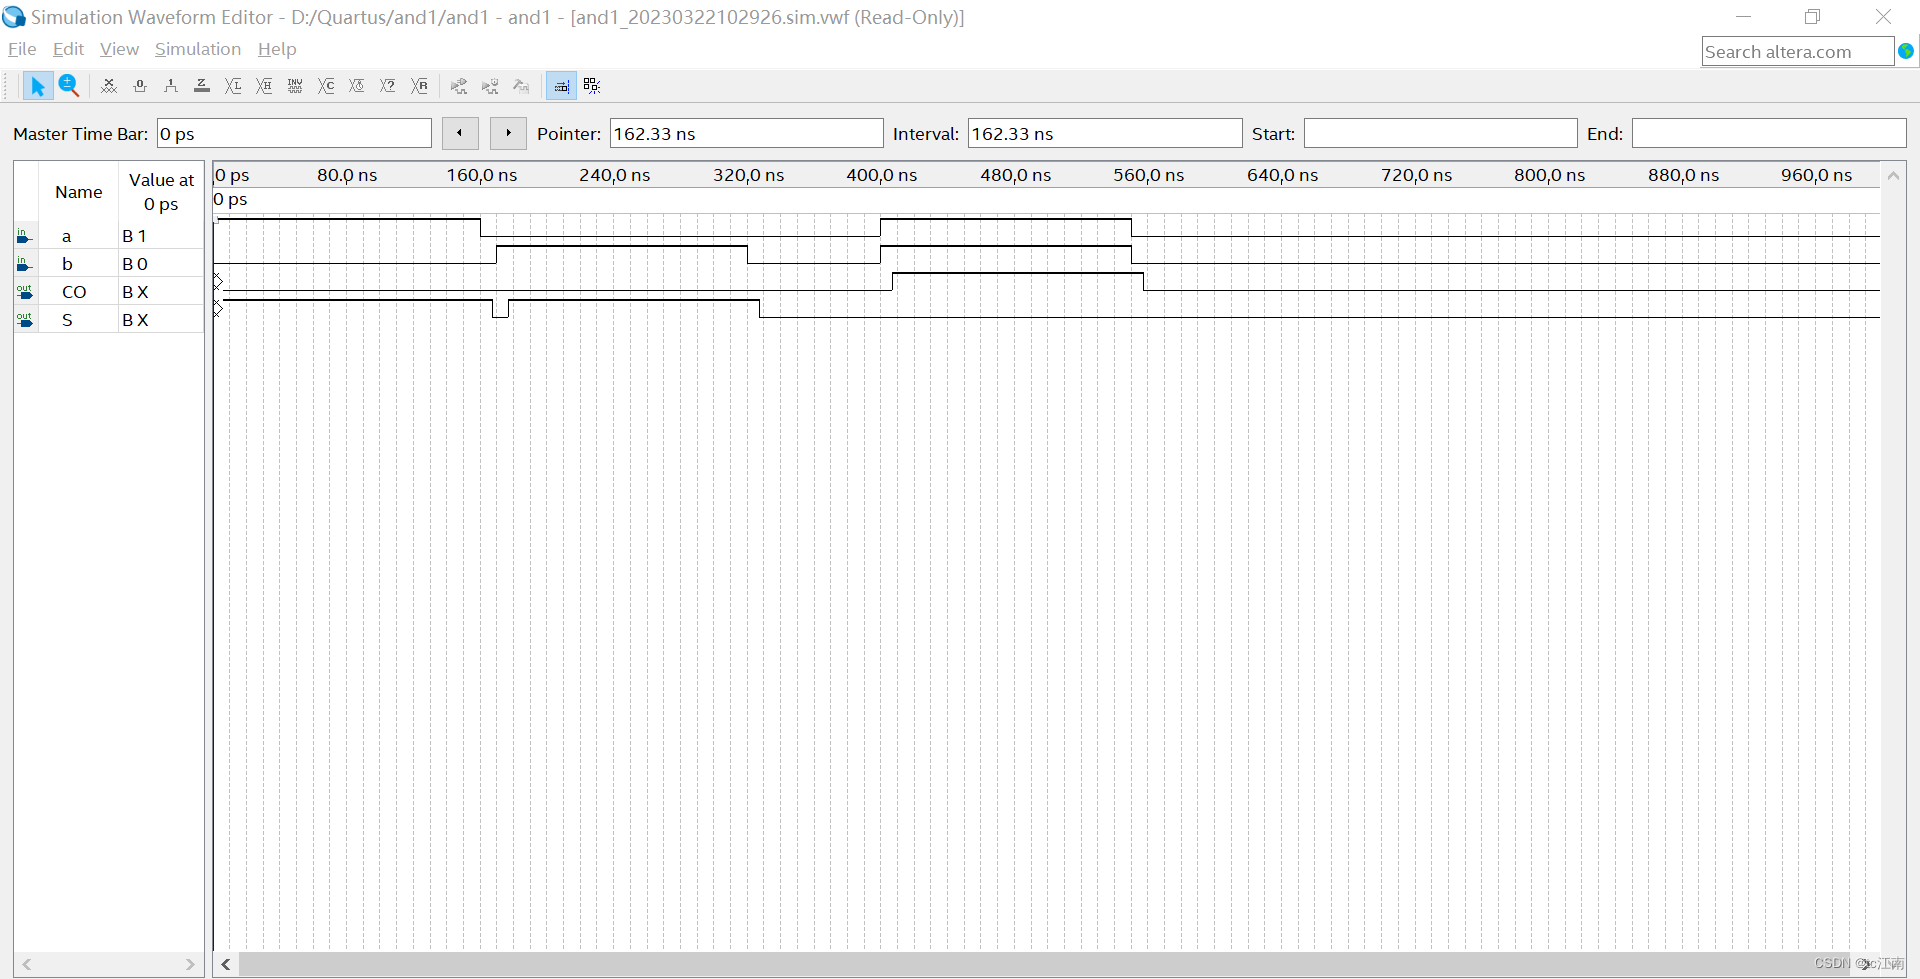This screenshot has width=1920, height=979.
Task: Run Timing Simulation icon
Action: coord(490,86)
